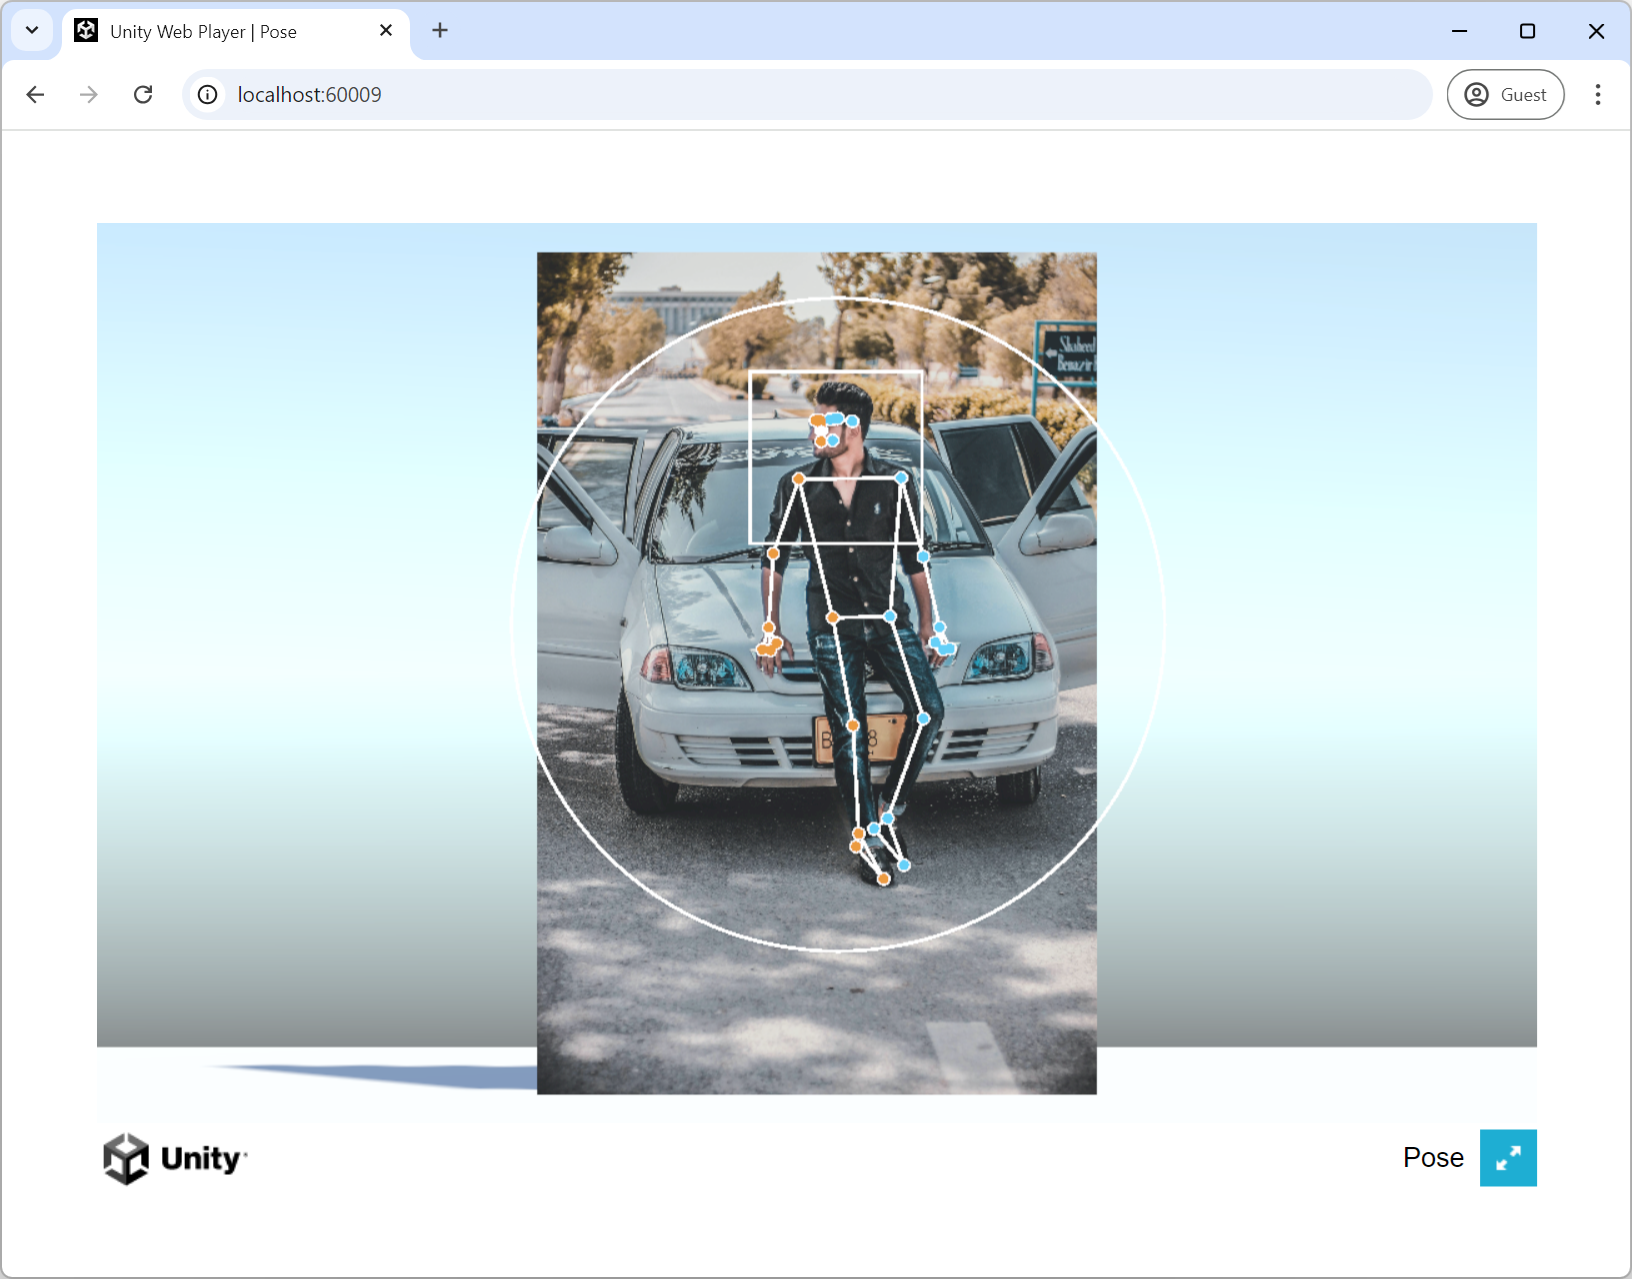Reload the Pose page
The width and height of the screenshot is (1632, 1279).
[143, 94]
